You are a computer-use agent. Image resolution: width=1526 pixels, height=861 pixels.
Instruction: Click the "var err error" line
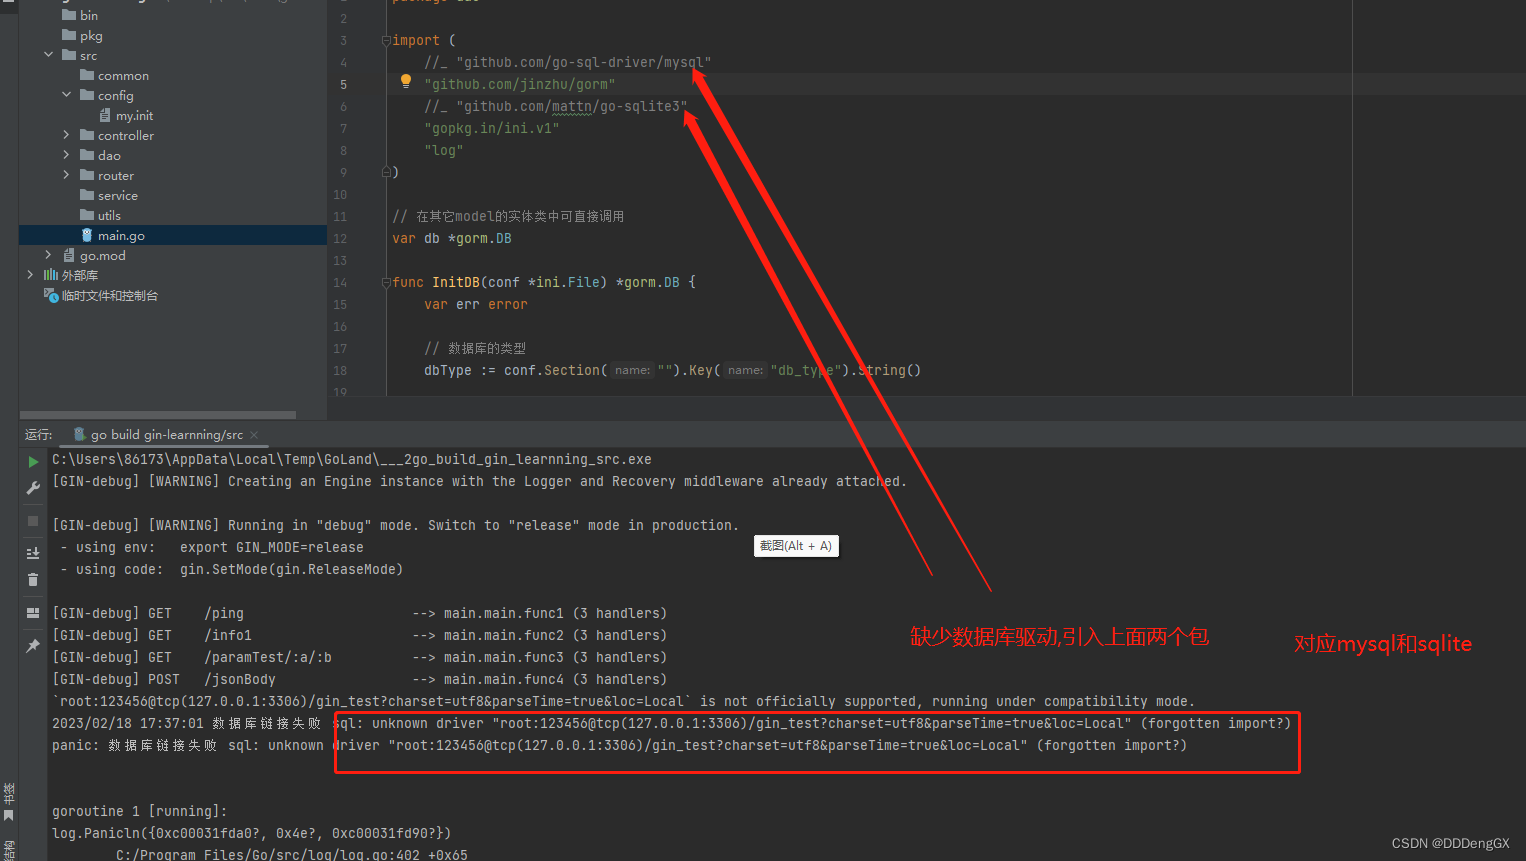point(476,304)
